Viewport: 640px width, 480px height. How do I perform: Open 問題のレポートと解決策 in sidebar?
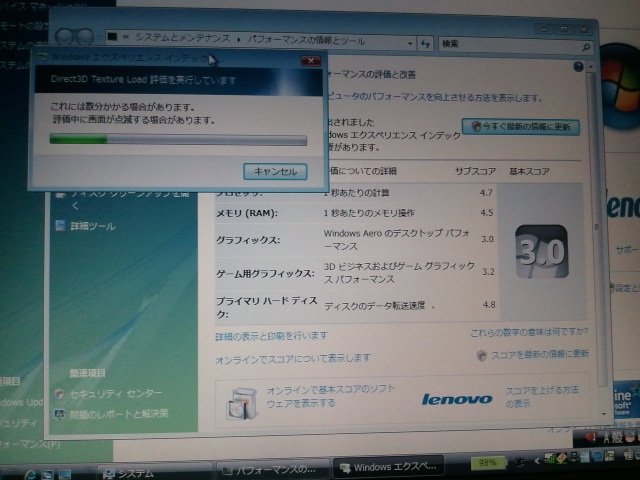pyautogui.click(x=119, y=414)
